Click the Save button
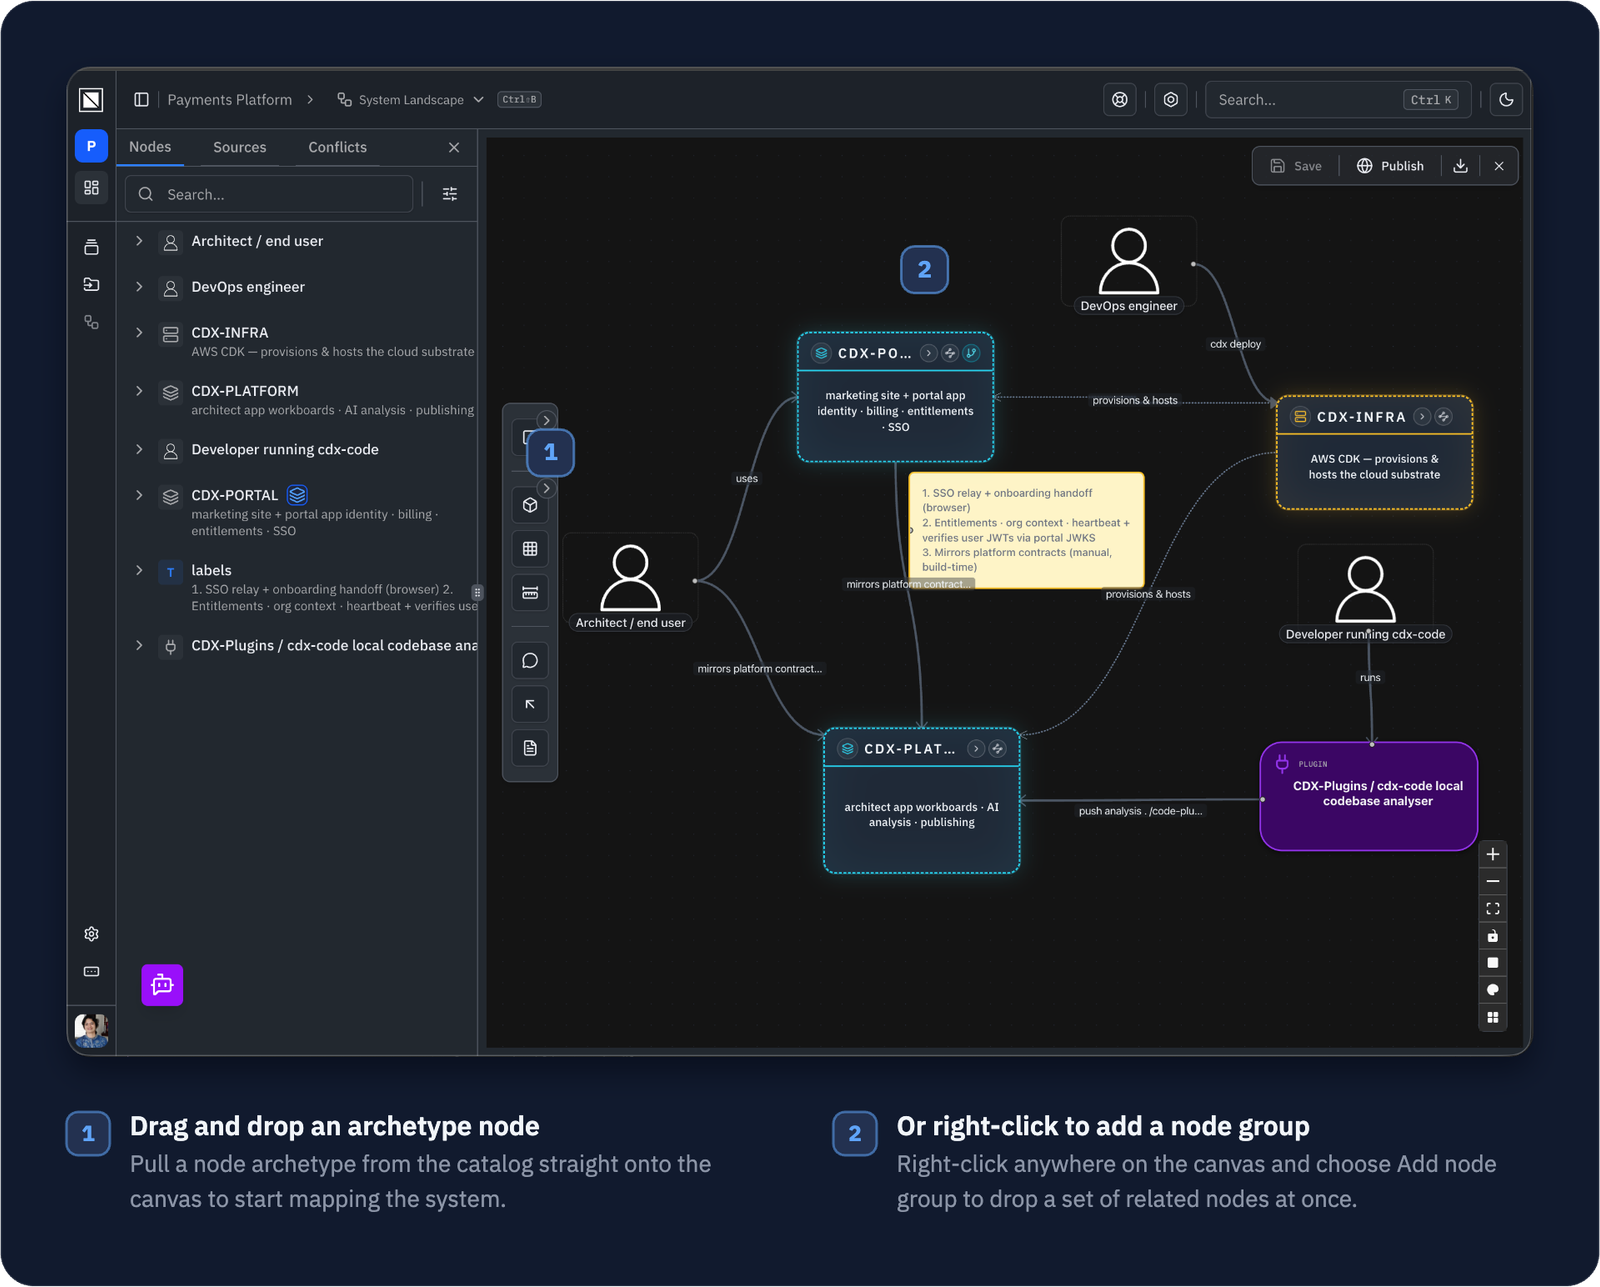This screenshot has height=1287, width=1600. 1296,166
